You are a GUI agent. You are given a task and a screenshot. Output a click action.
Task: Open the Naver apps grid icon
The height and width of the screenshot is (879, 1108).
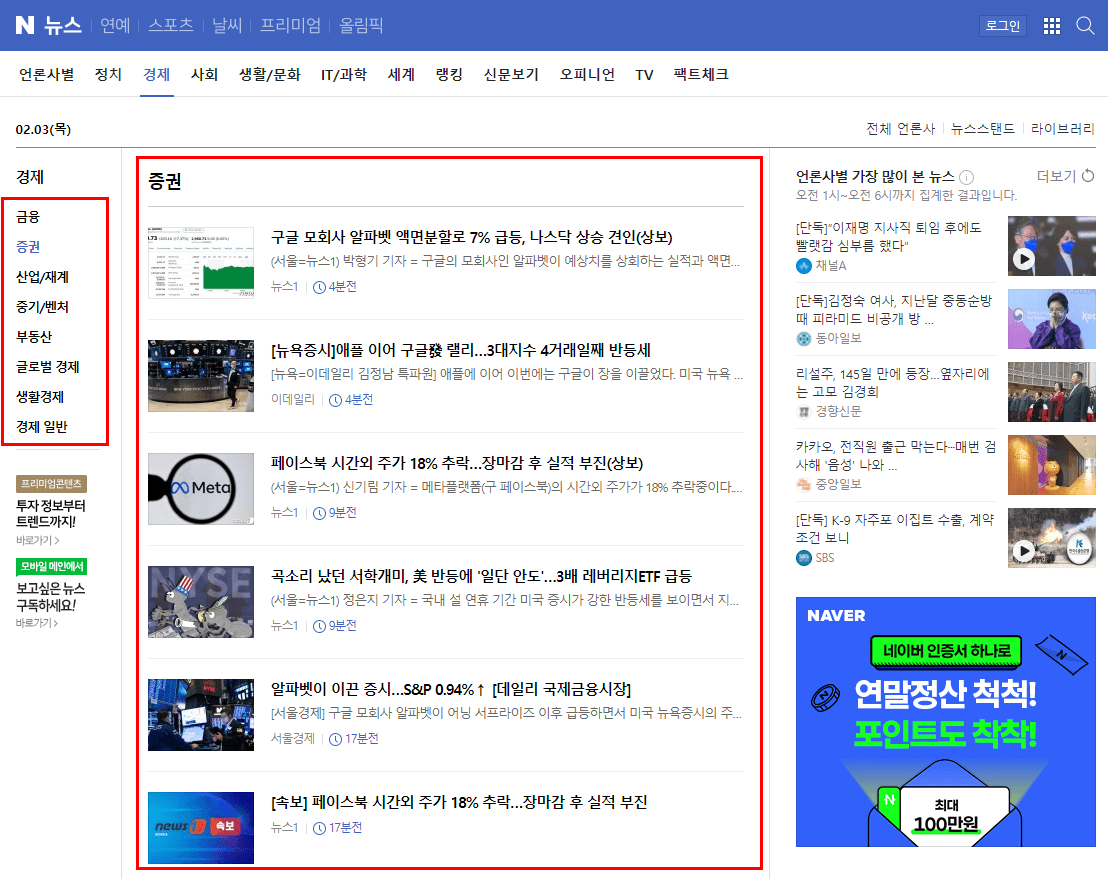click(x=1051, y=26)
